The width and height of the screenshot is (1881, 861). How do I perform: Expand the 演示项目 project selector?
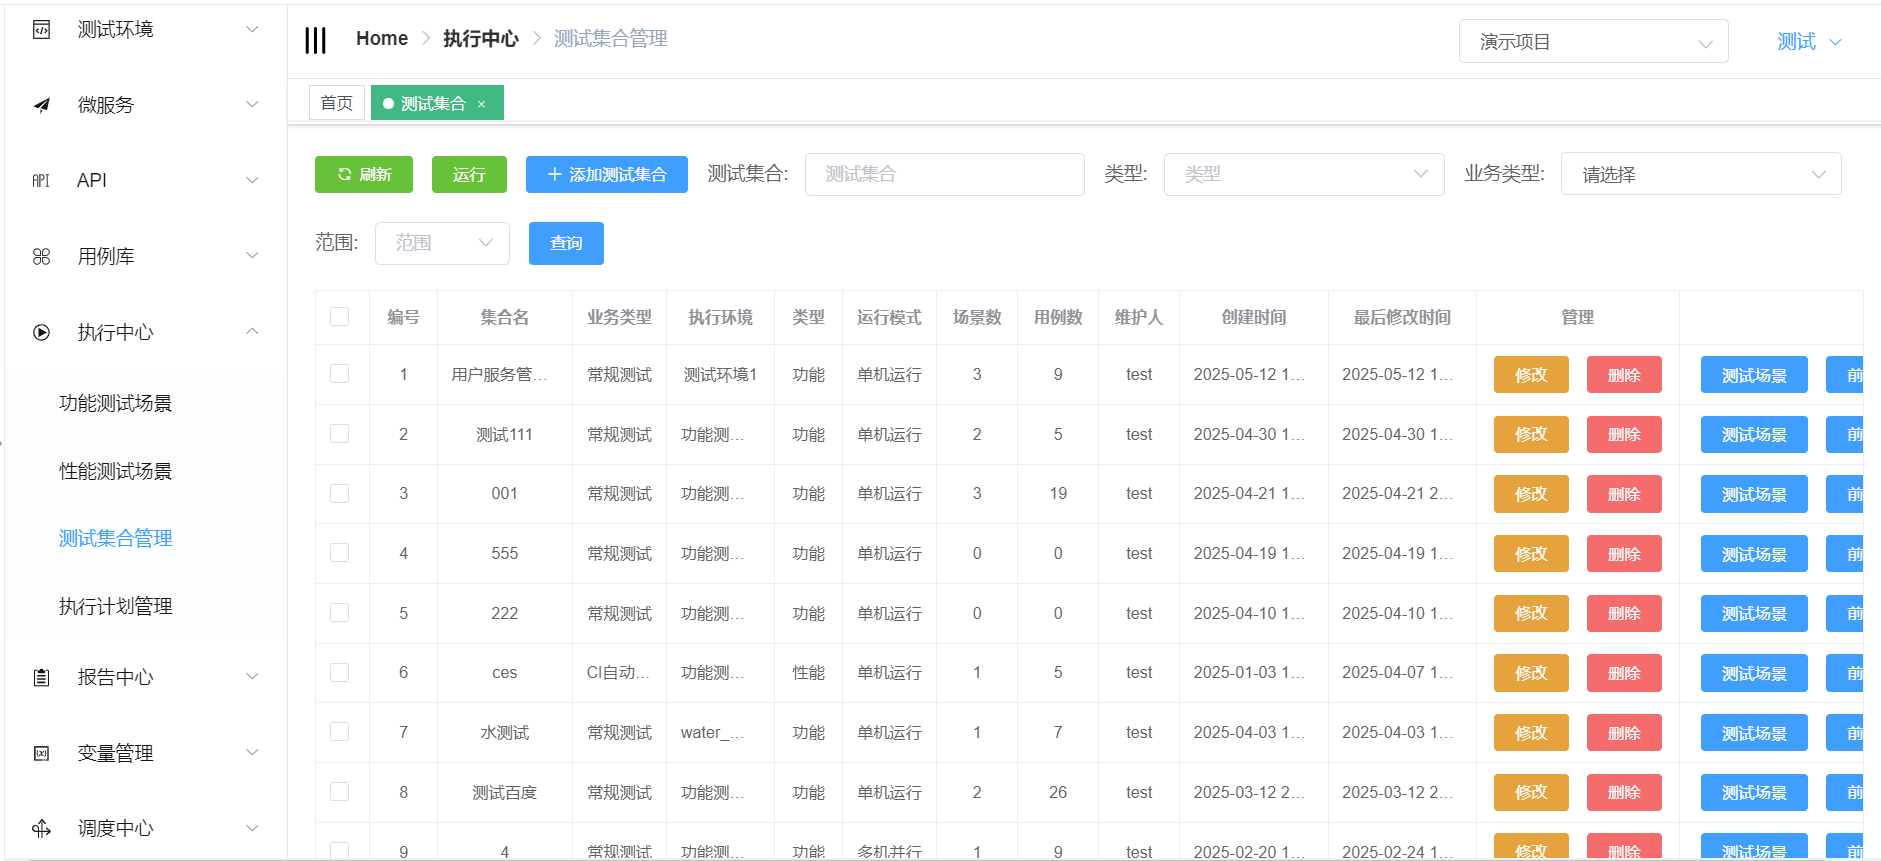pos(1593,42)
